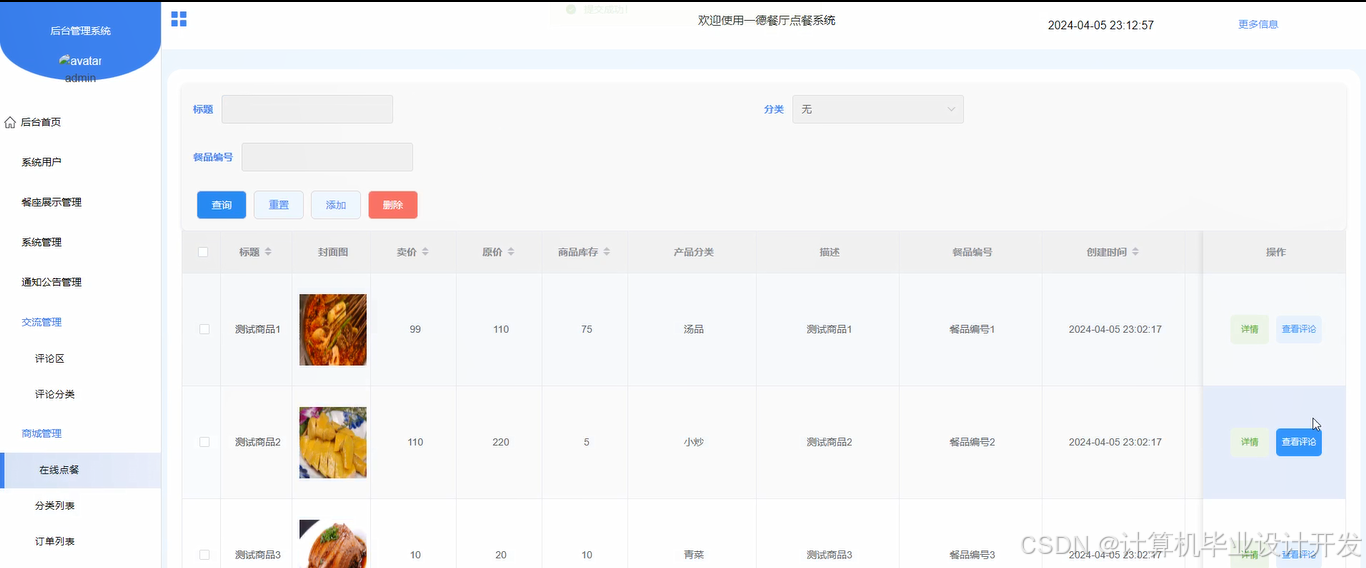
Task: Open 评论区 menu item
Action: [50, 358]
